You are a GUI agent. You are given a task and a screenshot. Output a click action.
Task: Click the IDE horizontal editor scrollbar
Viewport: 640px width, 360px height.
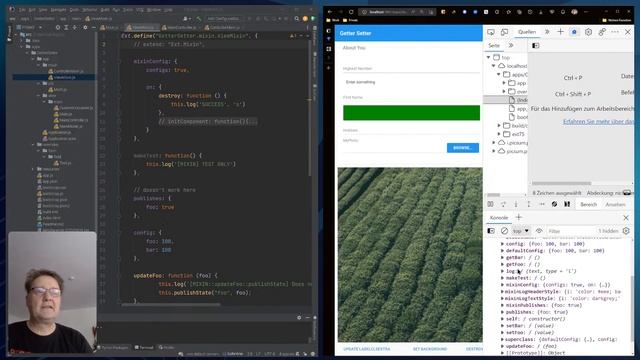(x=171, y=304)
